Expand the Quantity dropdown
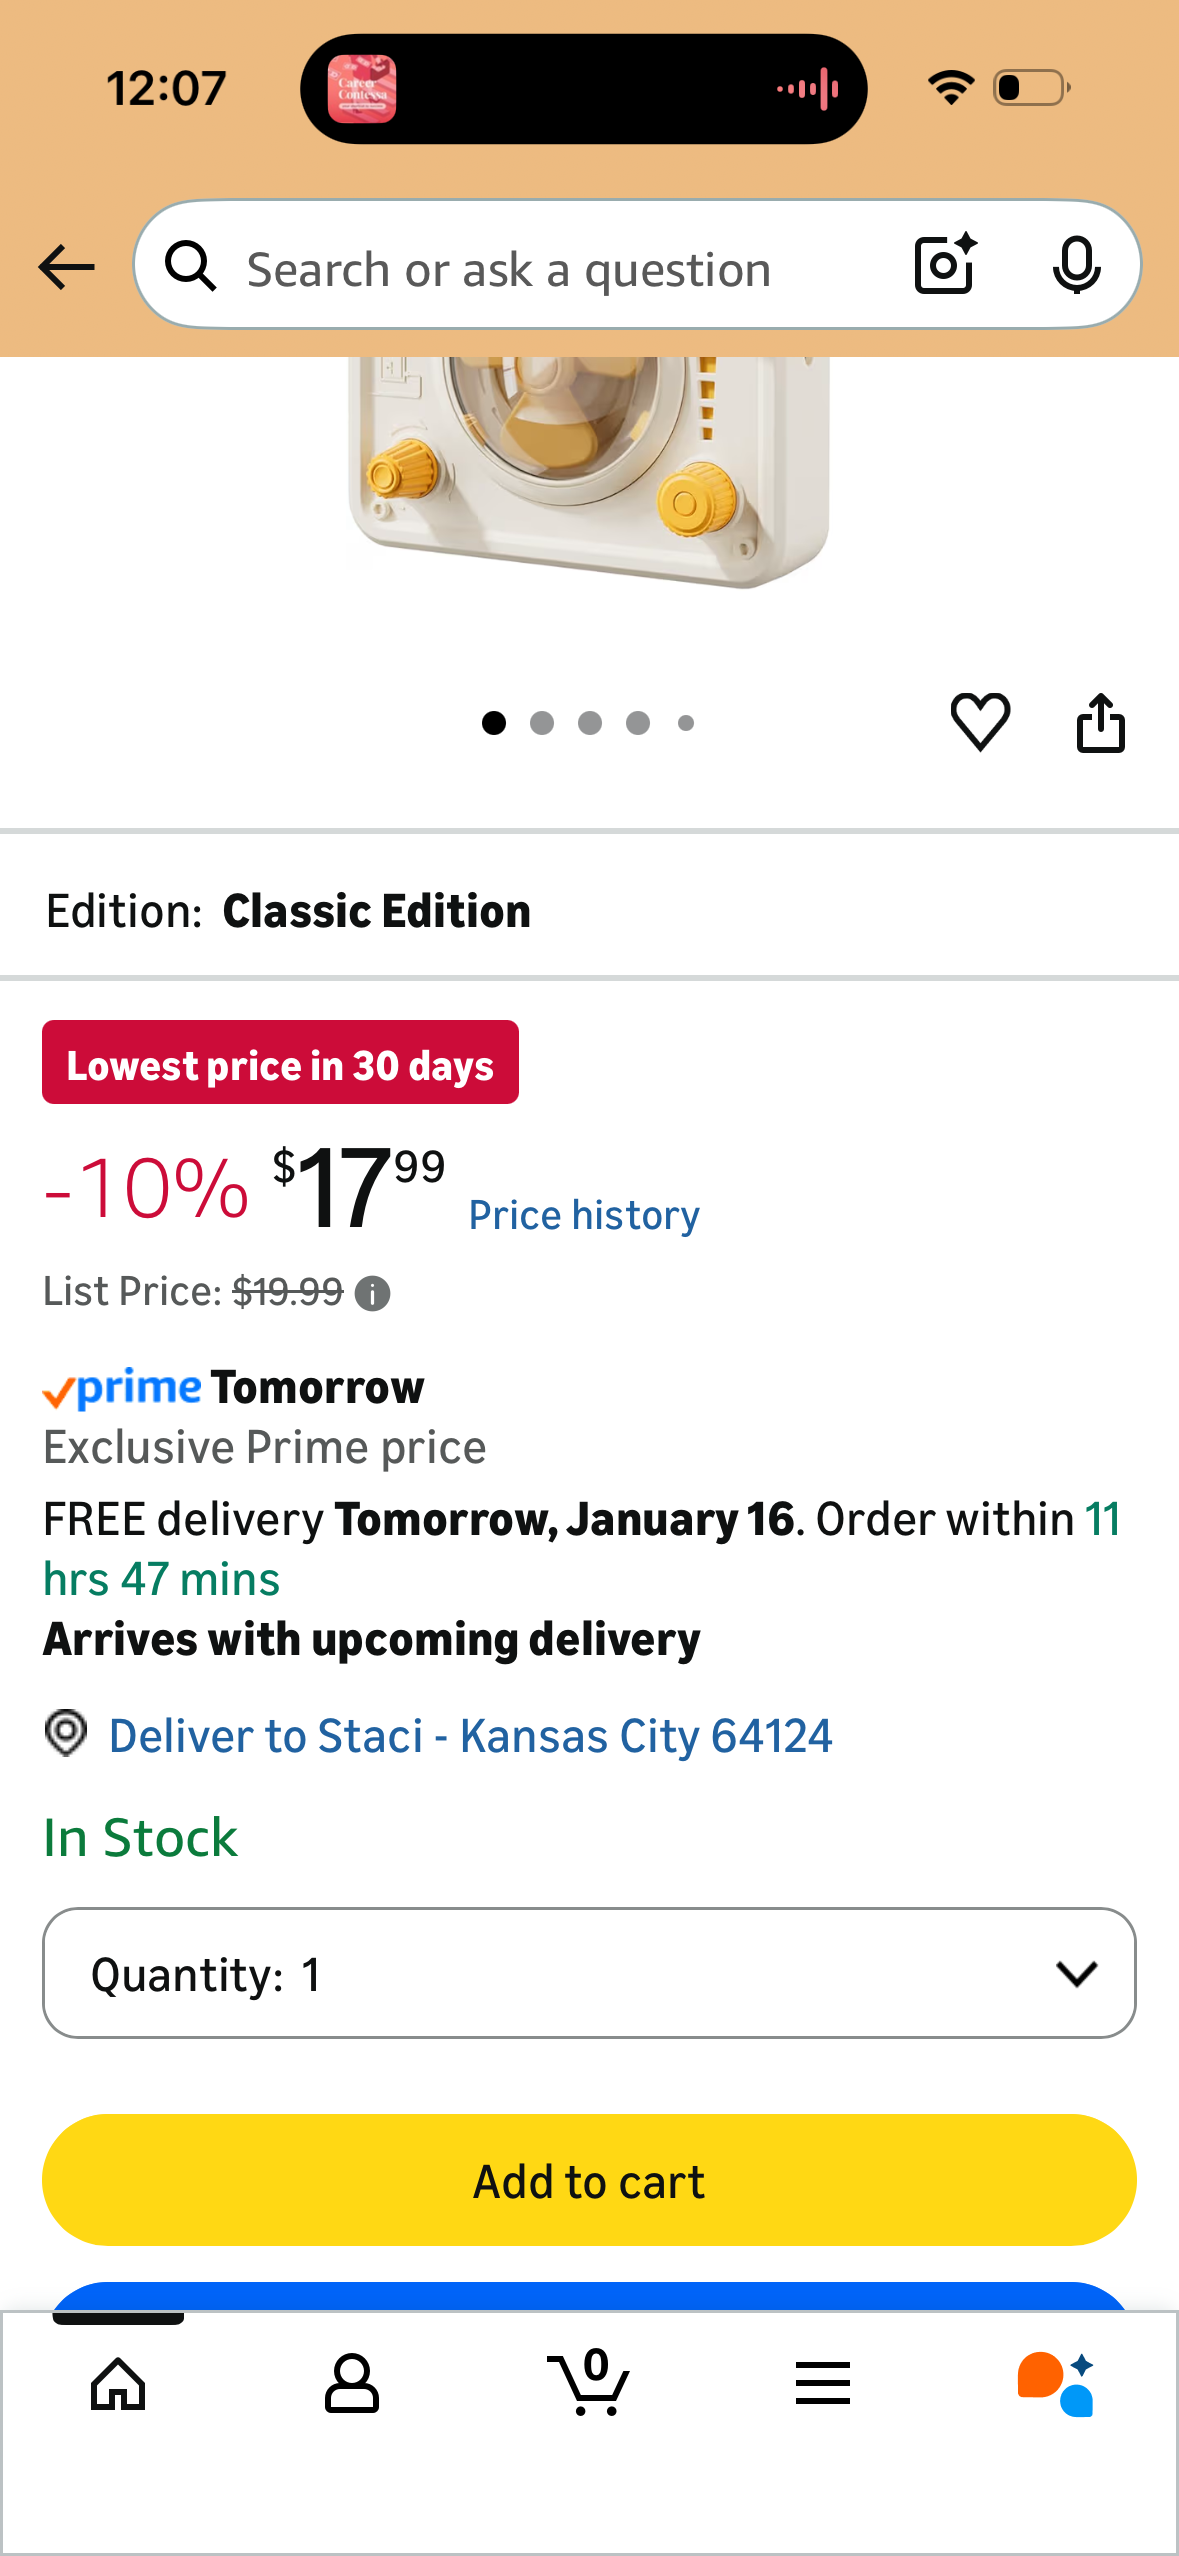Viewport: 1179px width, 2556px height. point(589,1973)
